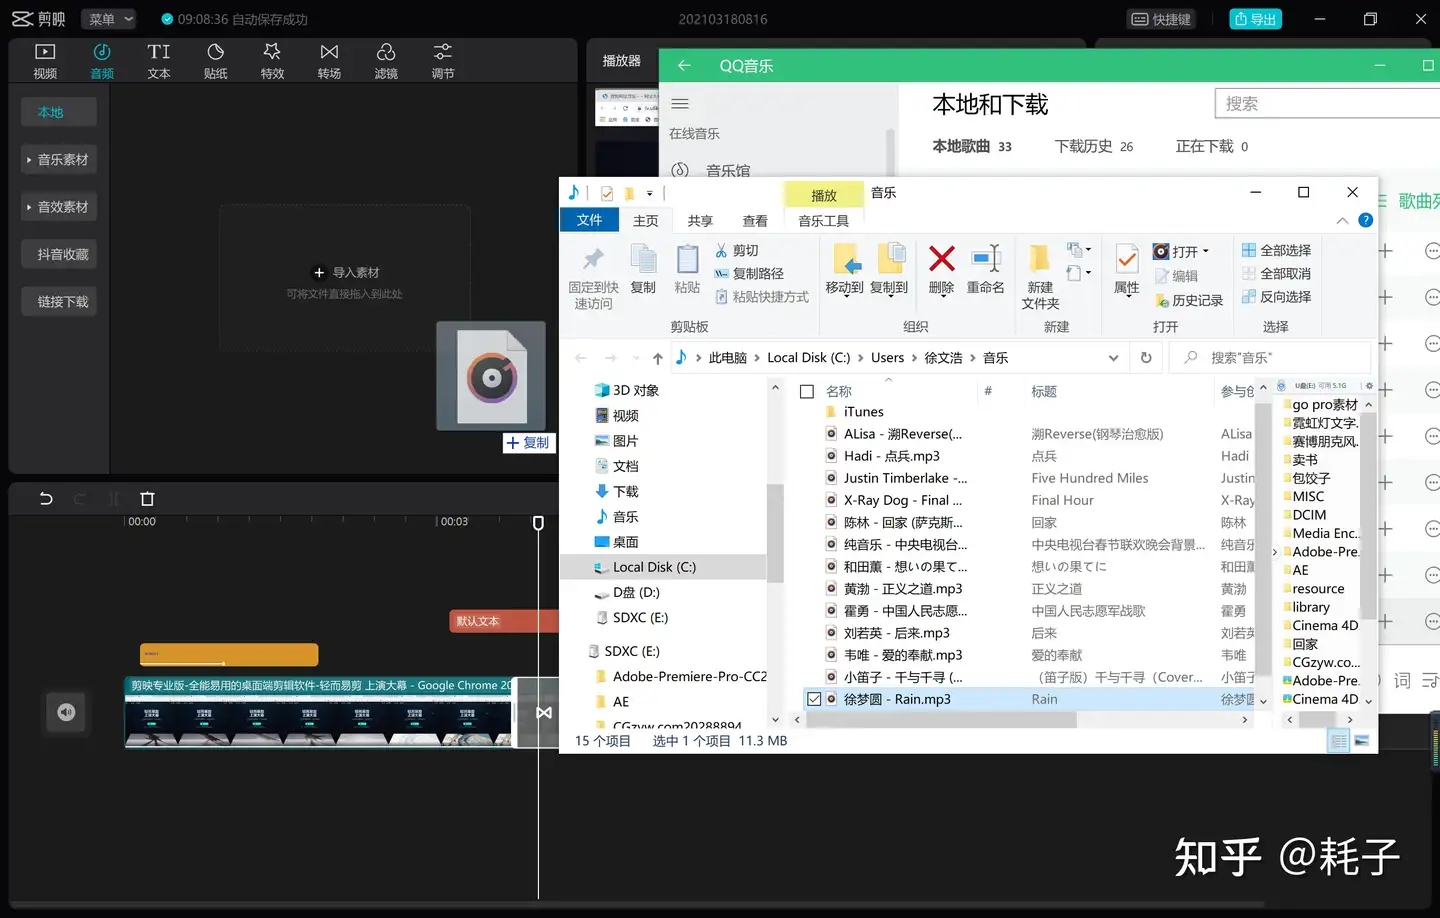Viewport: 1440px width, 918px height.
Task: Click the 移动到 icon in ribbon
Action: 844,270
